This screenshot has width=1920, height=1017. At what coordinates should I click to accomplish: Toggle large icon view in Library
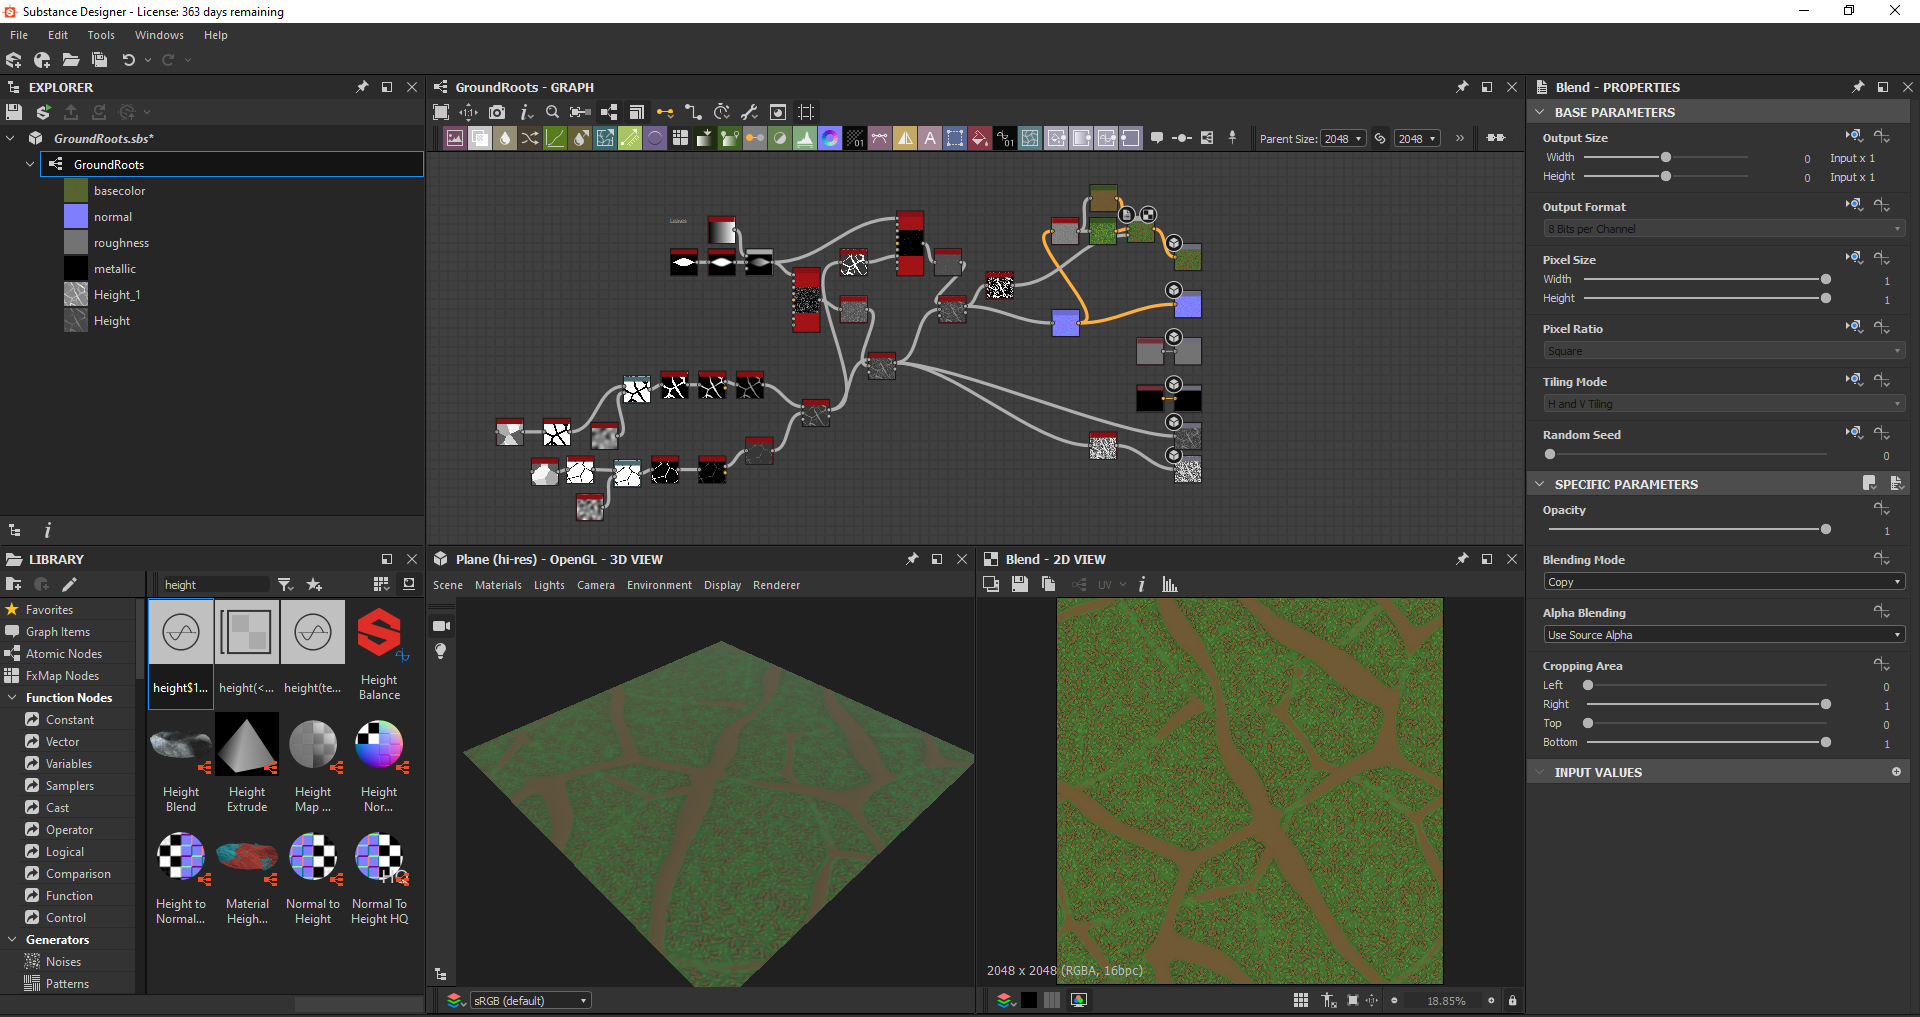pos(381,584)
